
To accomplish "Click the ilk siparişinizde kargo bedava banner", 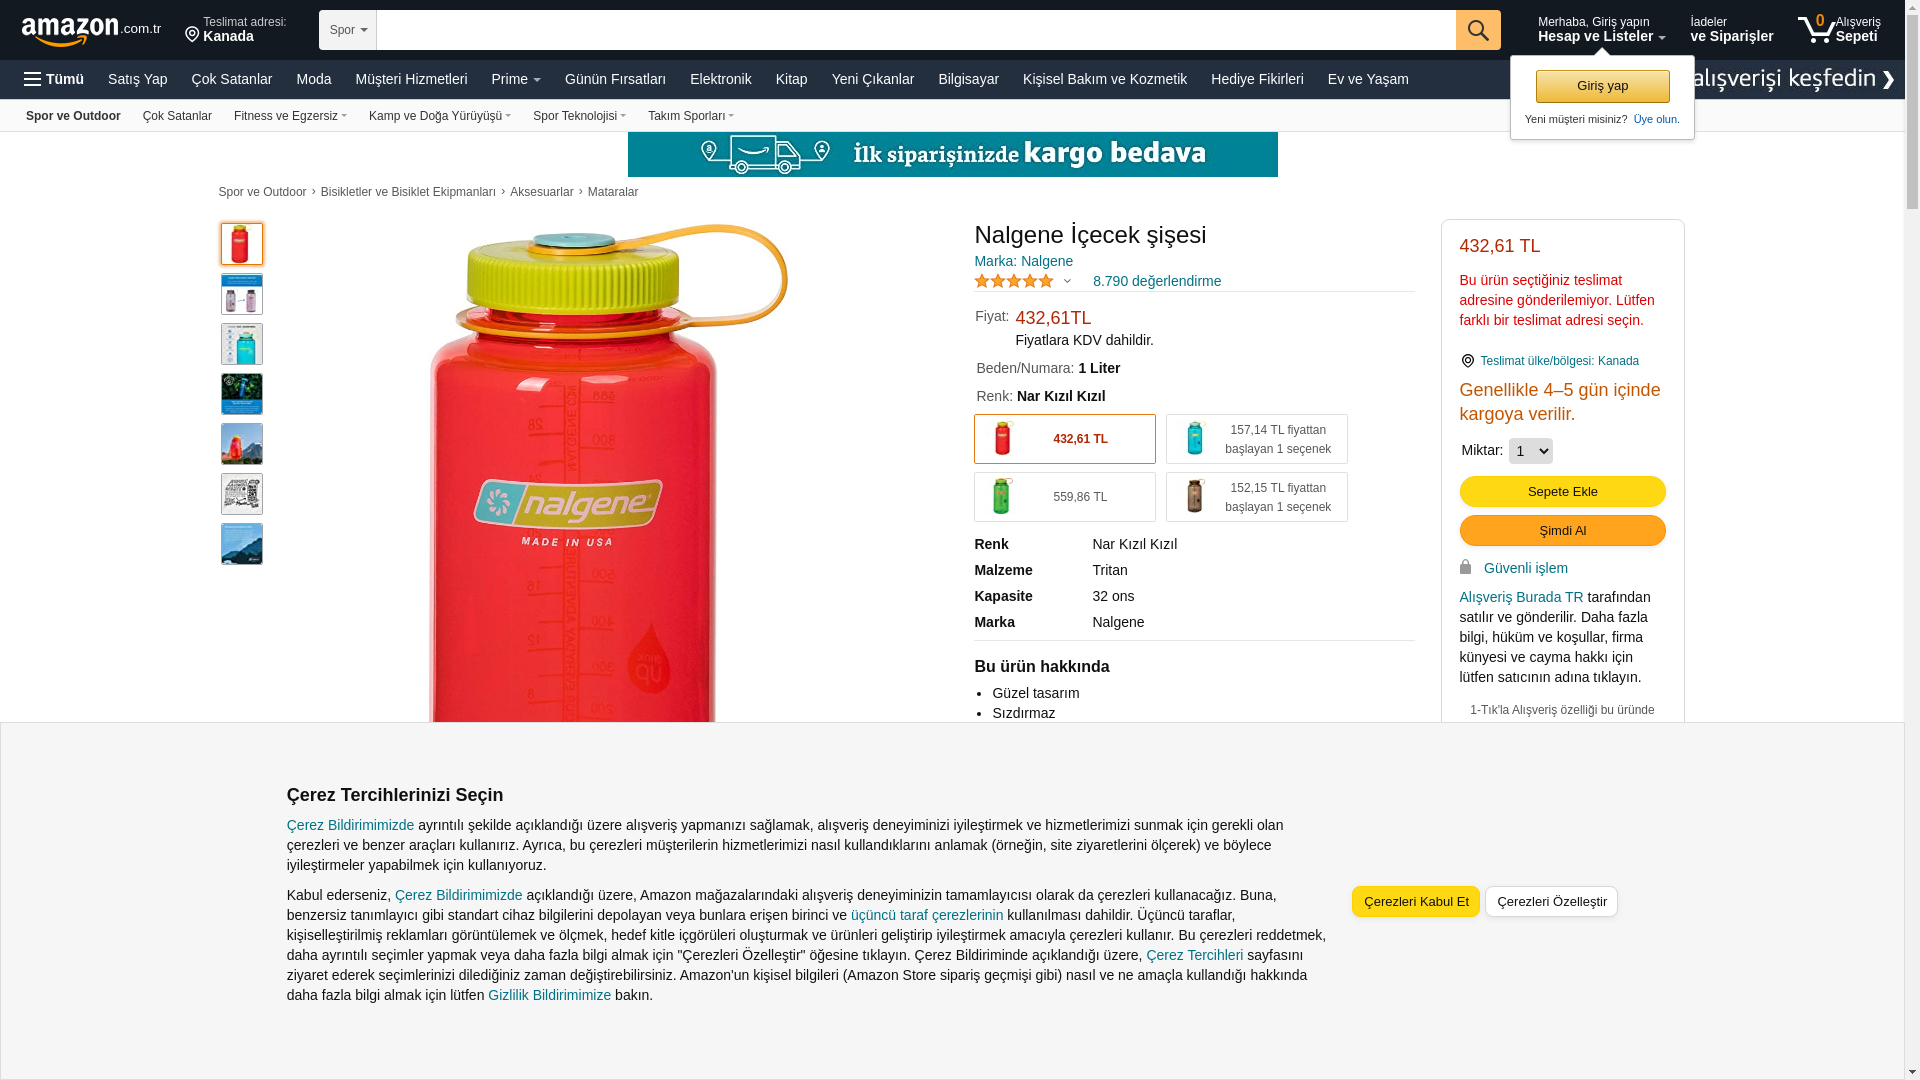I will [952, 154].
